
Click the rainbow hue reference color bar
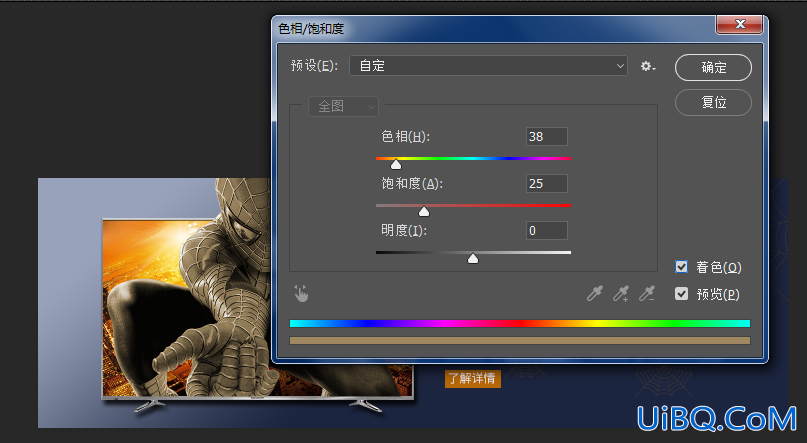pos(520,324)
